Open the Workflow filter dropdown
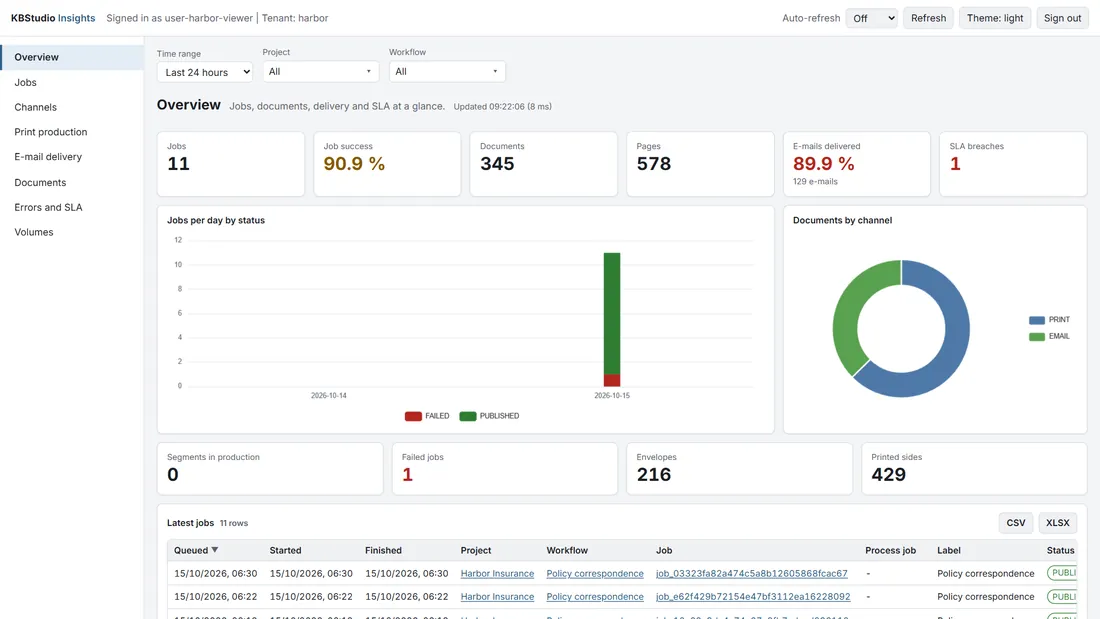 click(x=447, y=72)
